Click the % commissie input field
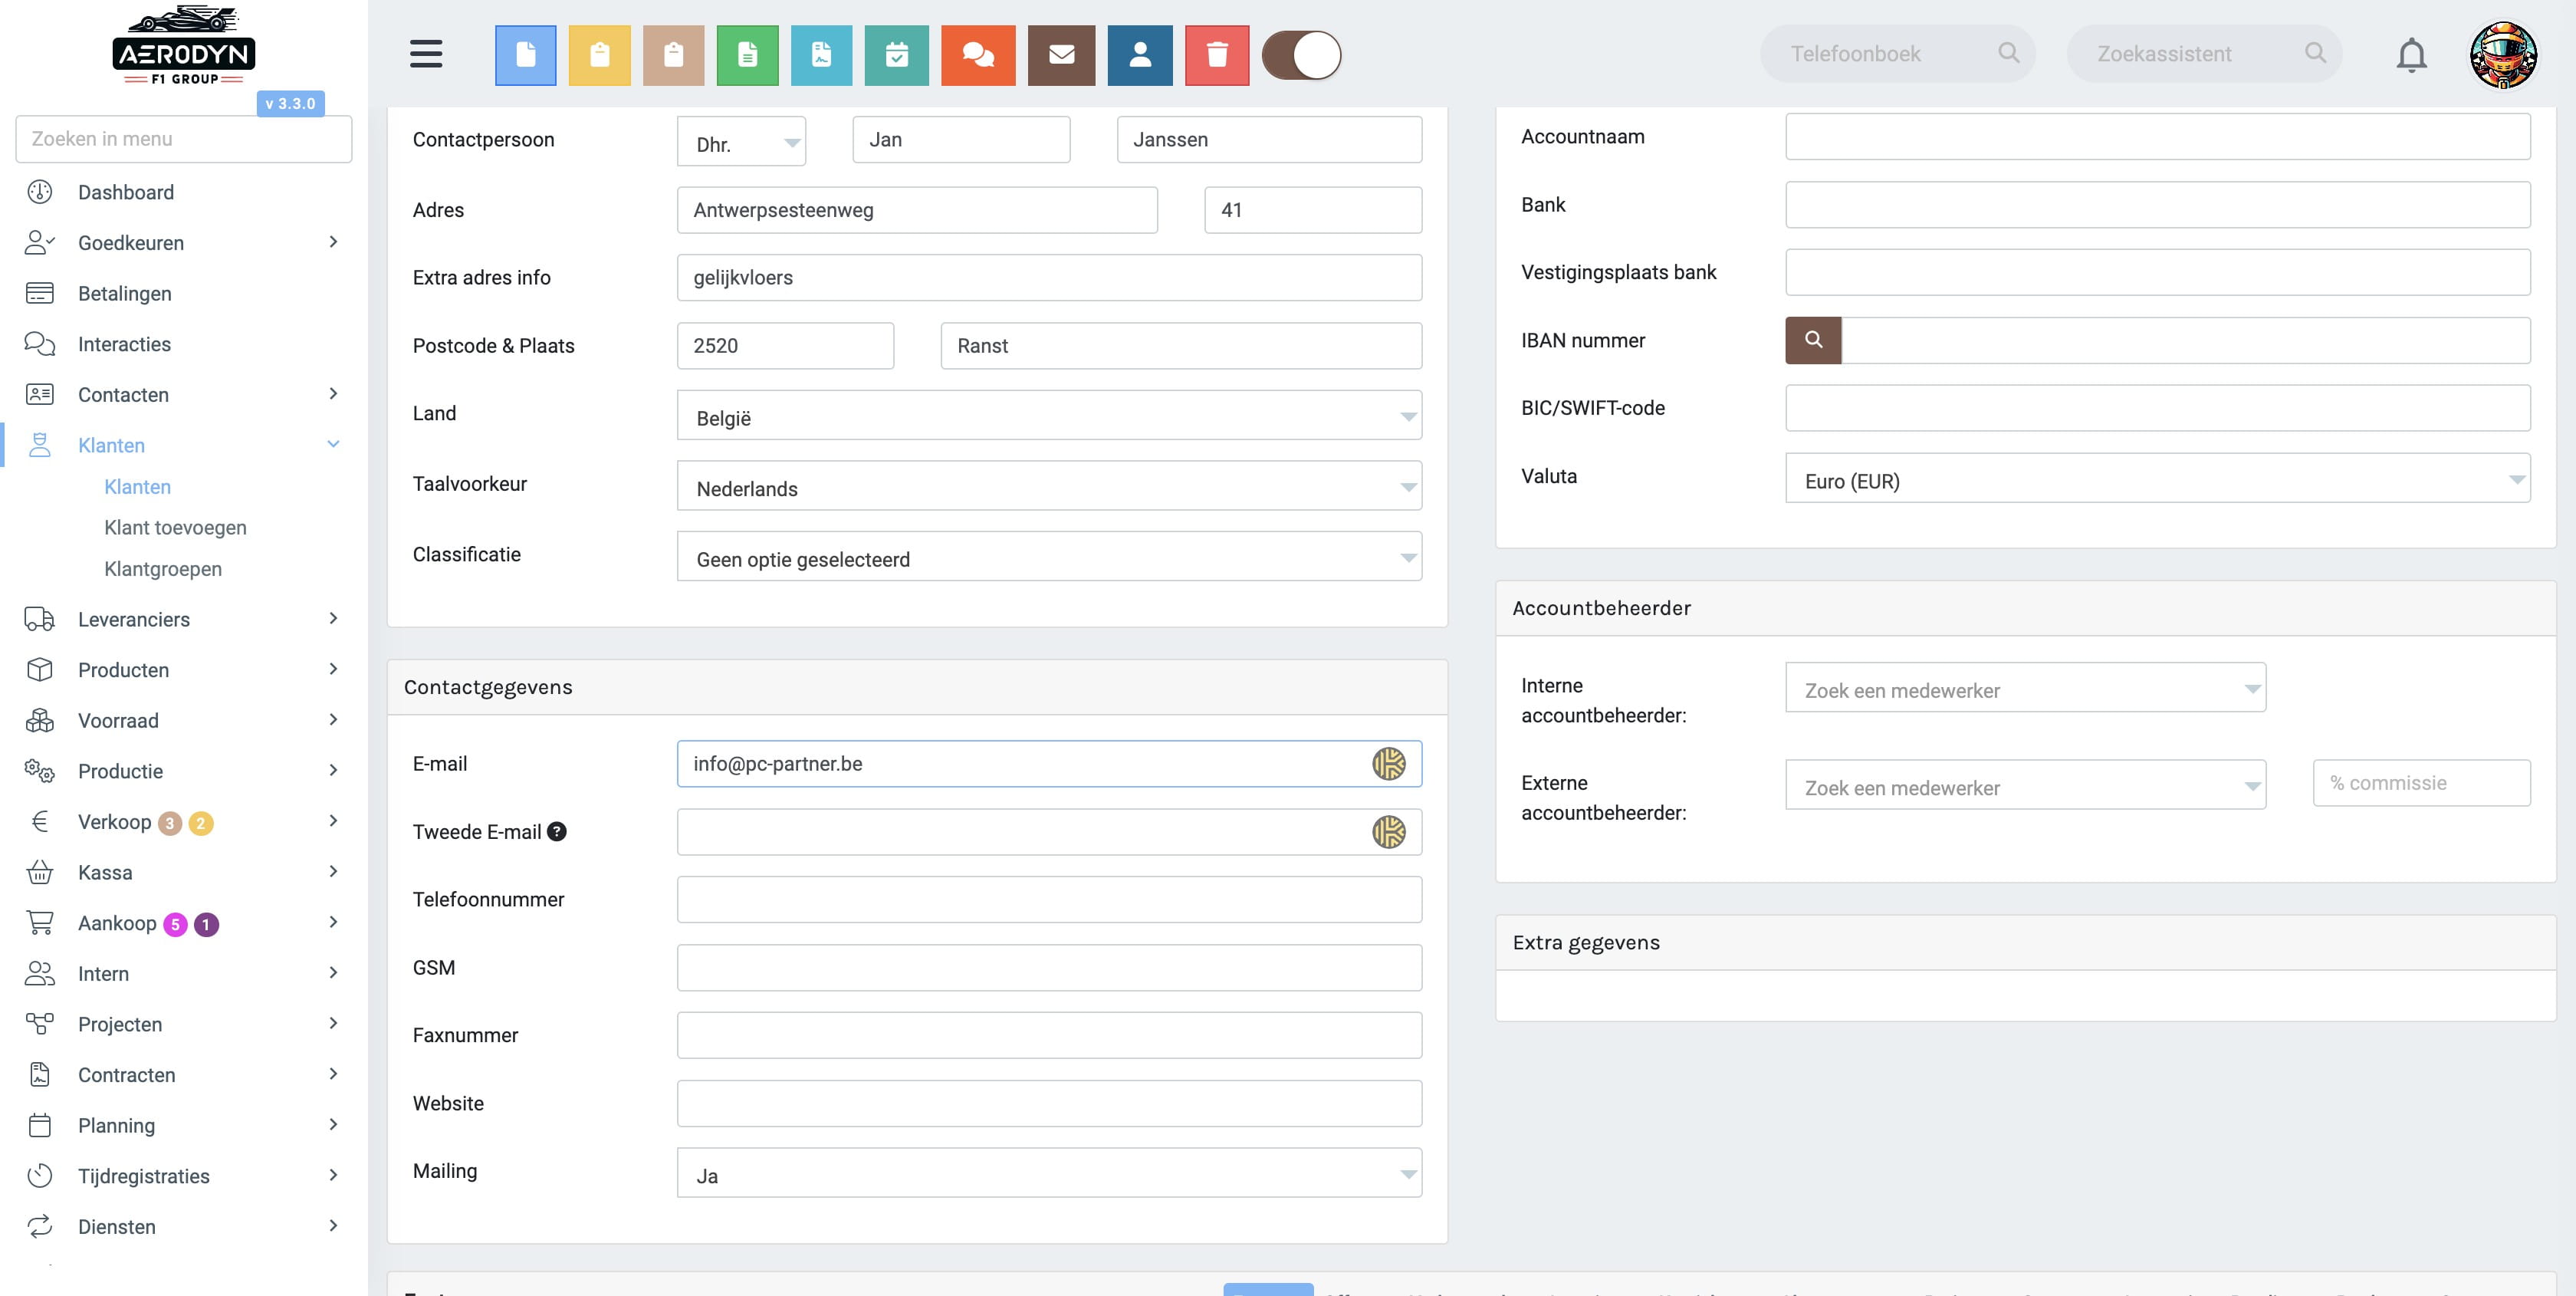The height and width of the screenshot is (1296, 2576). click(2422, 783)
